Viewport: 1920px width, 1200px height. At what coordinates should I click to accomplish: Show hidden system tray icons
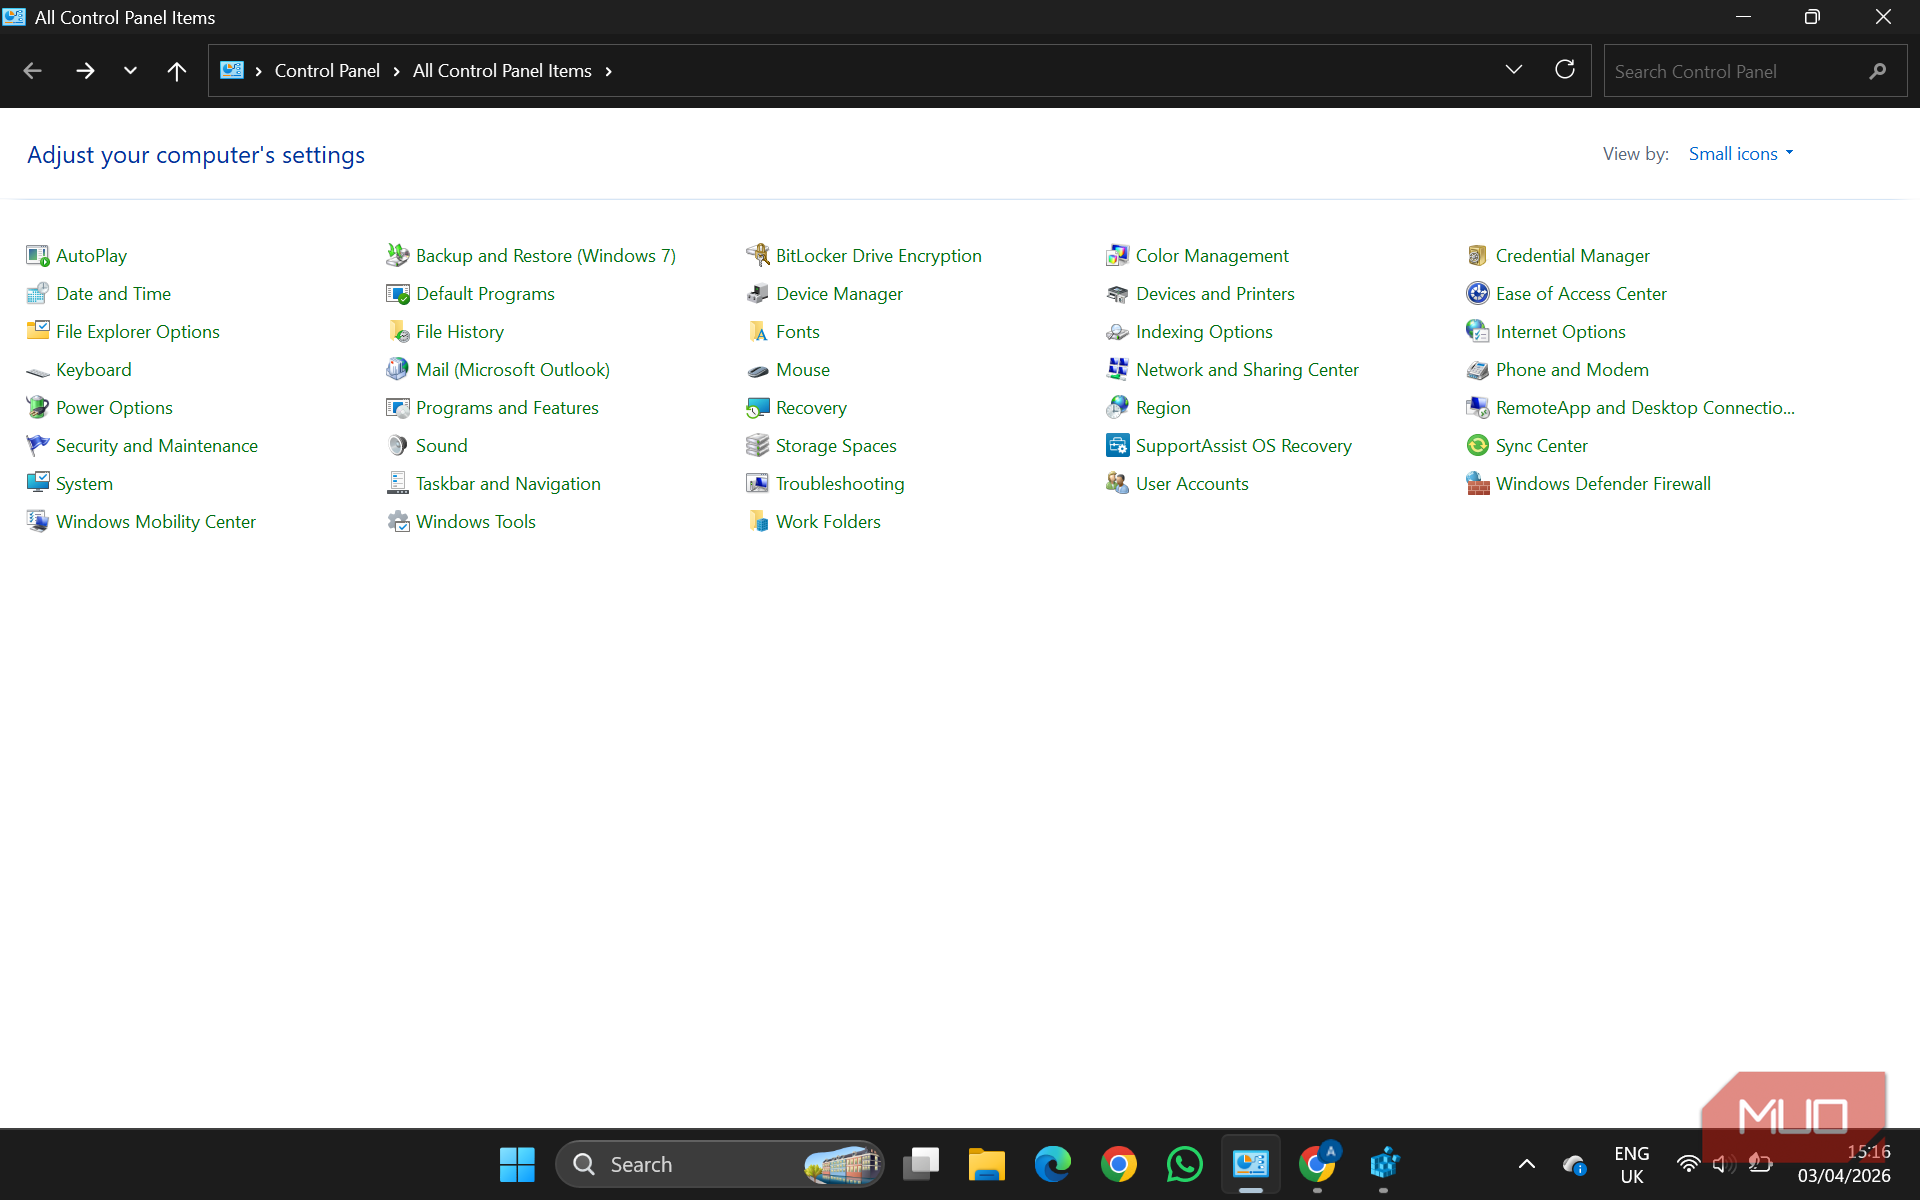click(1527, 1164)
